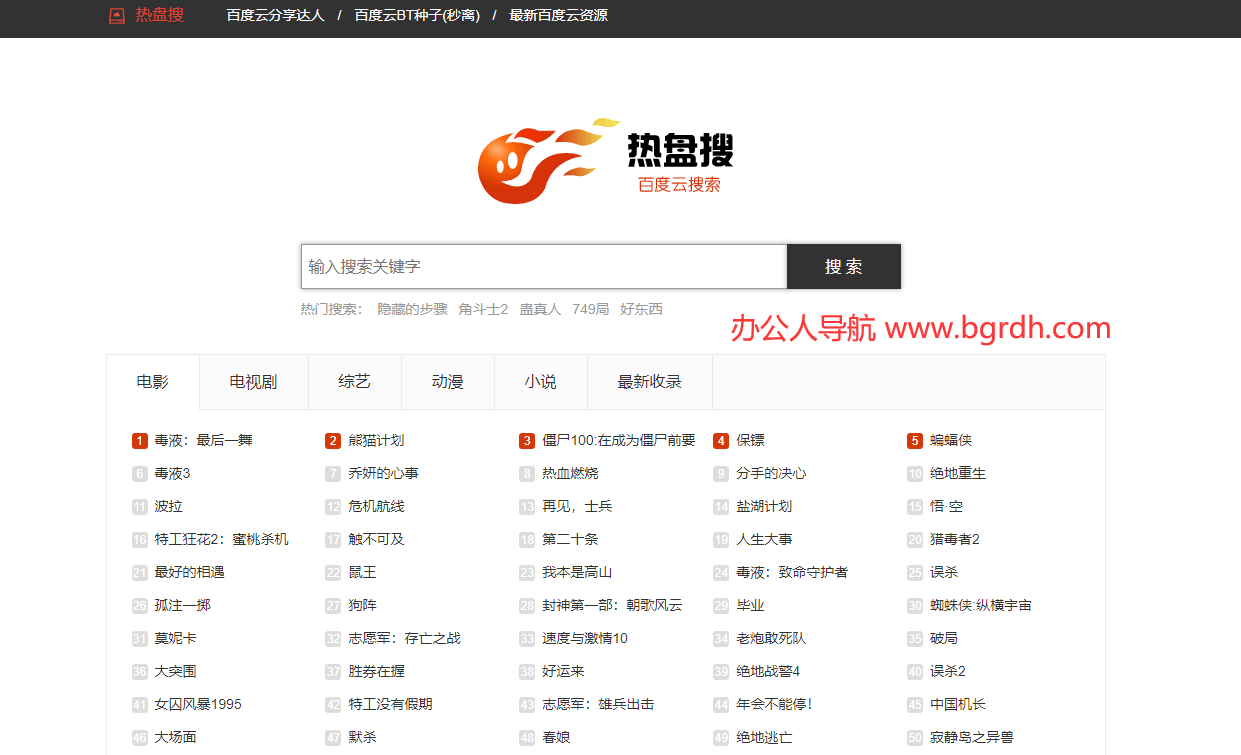The height and width of the screenshot is (755, 1241).
Task: Click the 热盘搜 logo icon in header
Action: pos(117,16)
